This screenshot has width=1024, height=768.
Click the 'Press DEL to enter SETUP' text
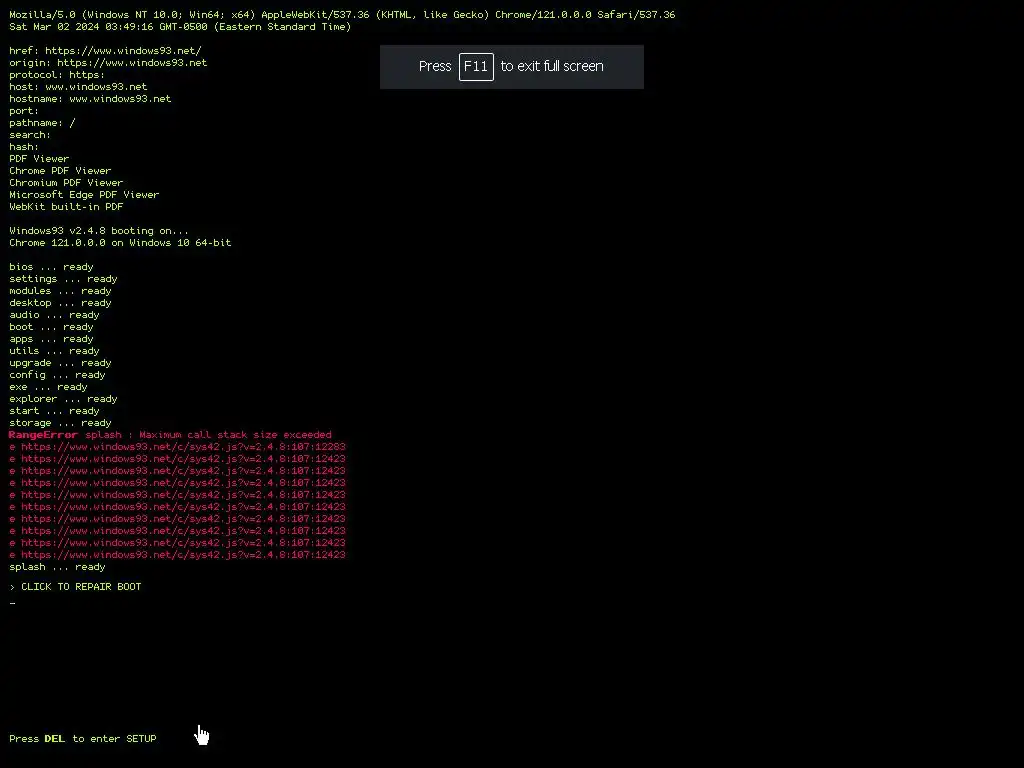[82, 739]
